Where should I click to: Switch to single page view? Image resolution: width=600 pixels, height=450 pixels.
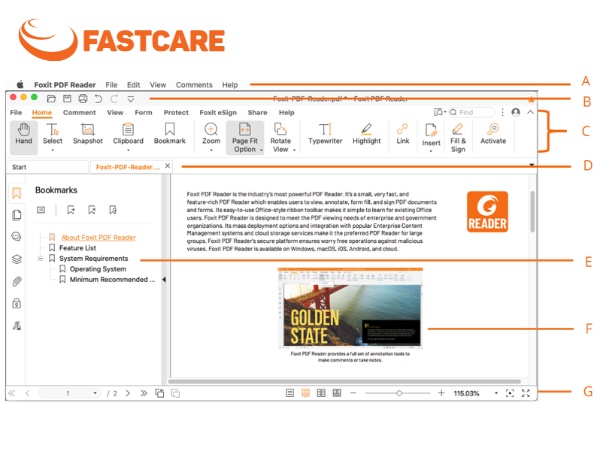point(290,393)
